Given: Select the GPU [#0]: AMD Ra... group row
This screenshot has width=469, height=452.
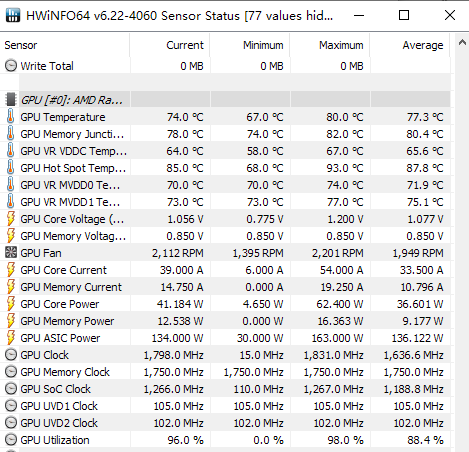Looking at the screenshot, I should 225,100.
